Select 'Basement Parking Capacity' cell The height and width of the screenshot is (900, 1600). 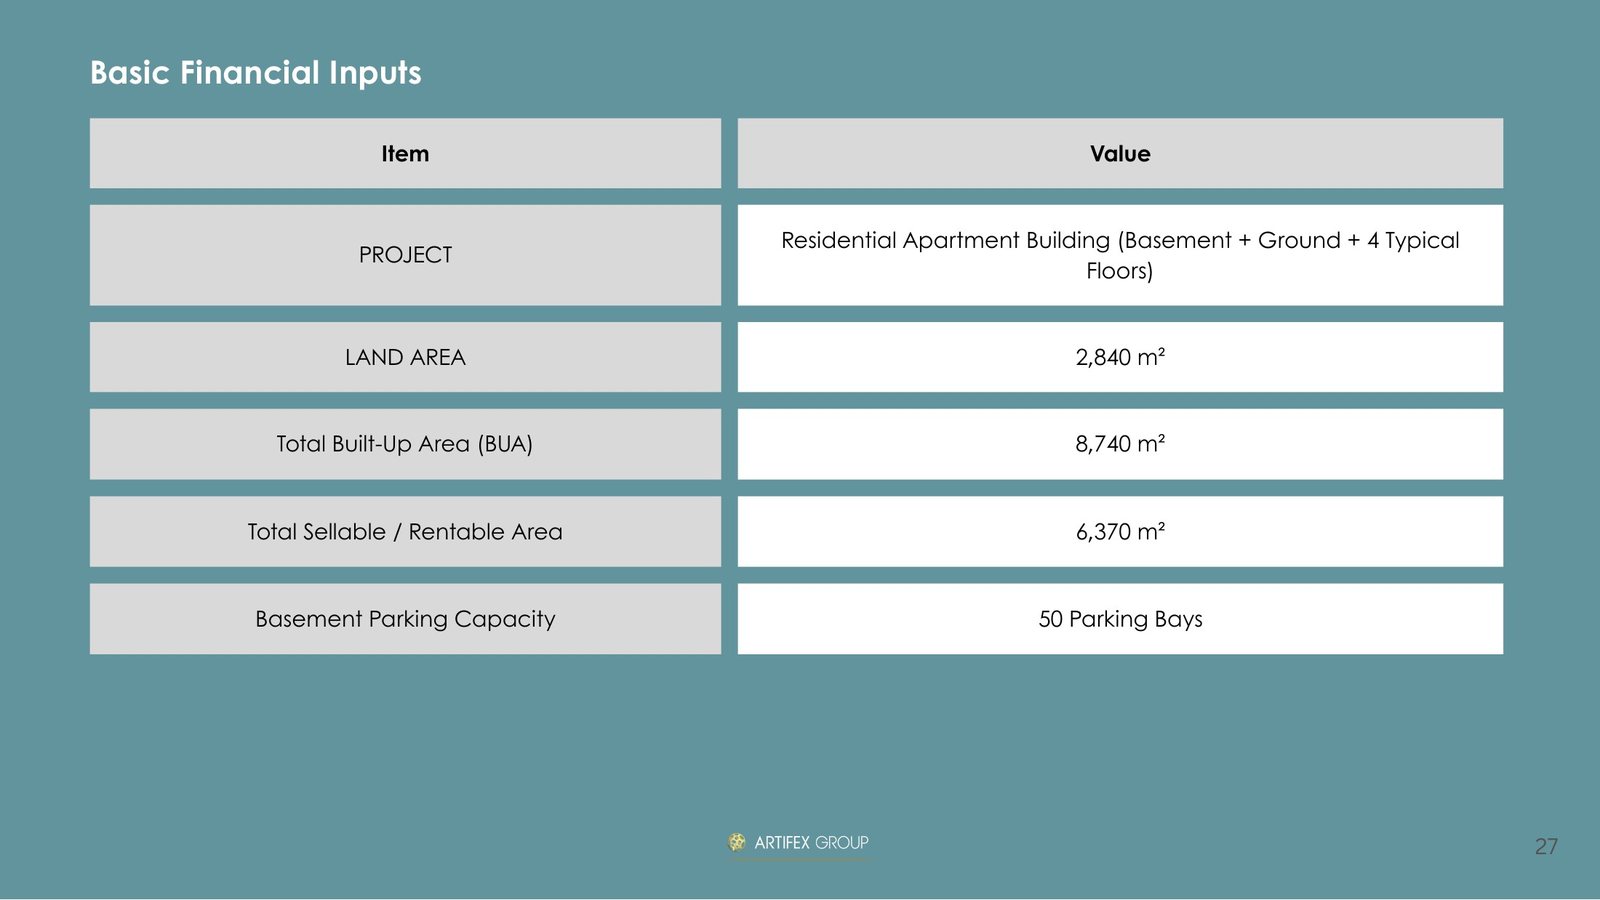pyautogui.click(x=405, y=619)
